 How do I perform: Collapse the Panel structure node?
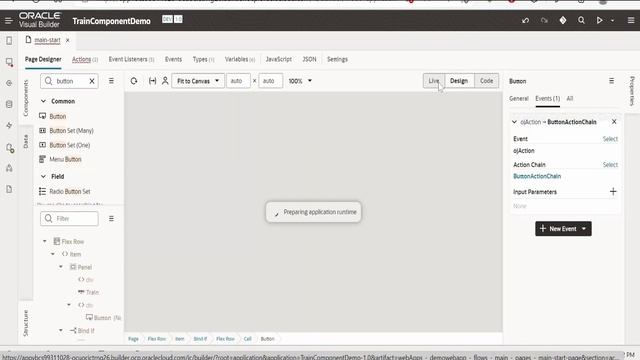pos(61,267)
